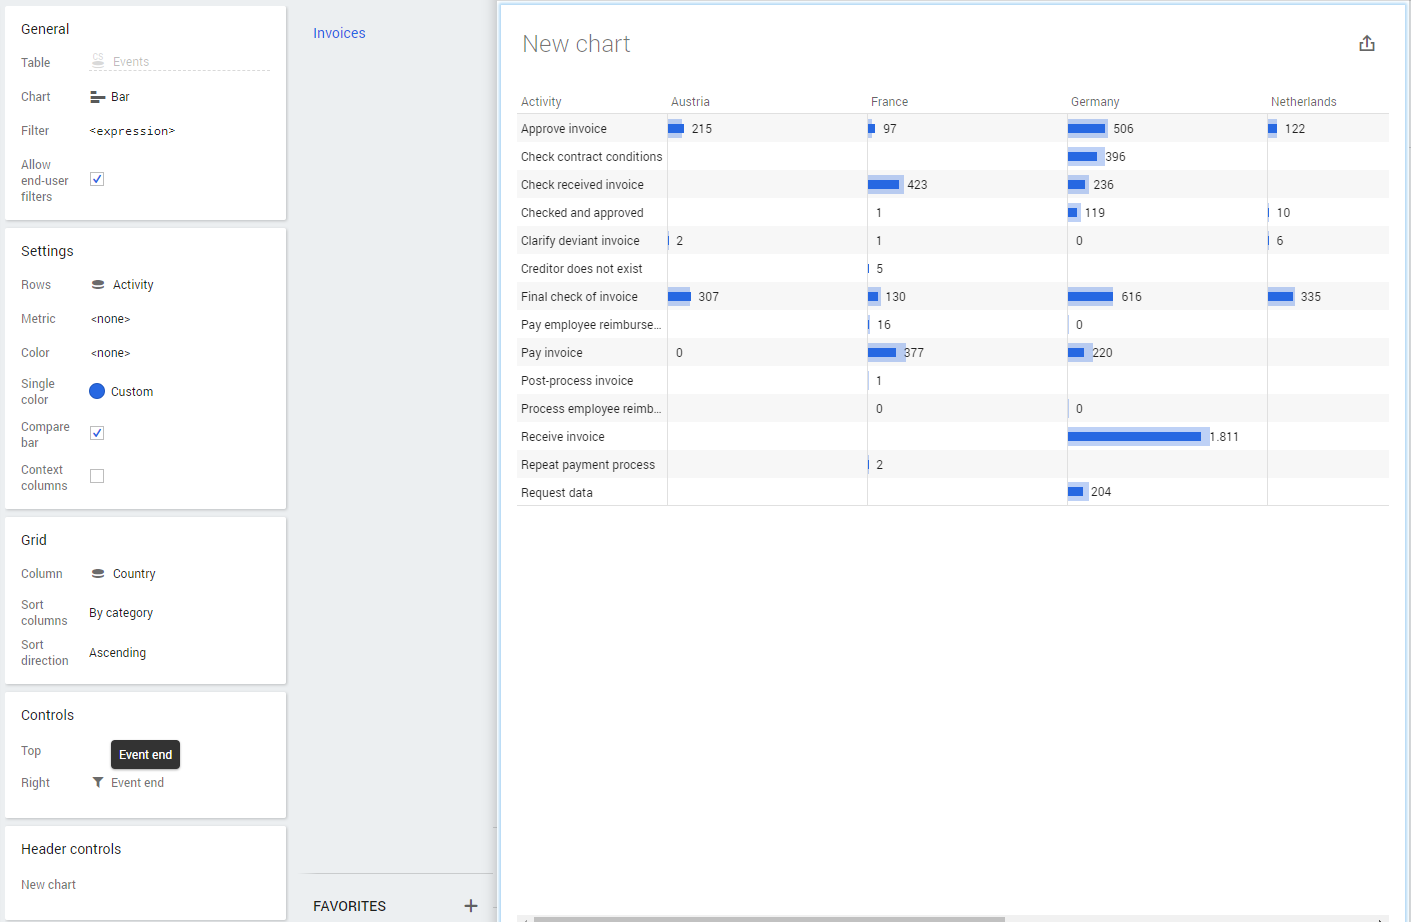Click the horizontal scrollbar under the chart

click(x=768, y=918)
